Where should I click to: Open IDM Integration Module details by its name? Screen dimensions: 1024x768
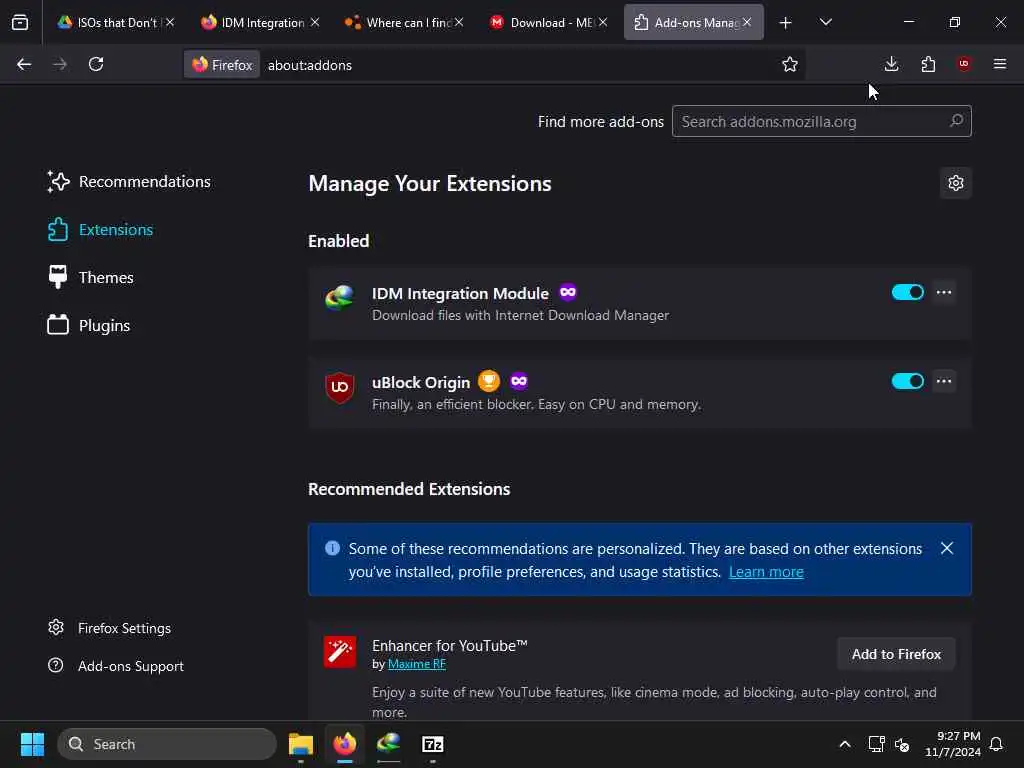click(x=460, y=294)
